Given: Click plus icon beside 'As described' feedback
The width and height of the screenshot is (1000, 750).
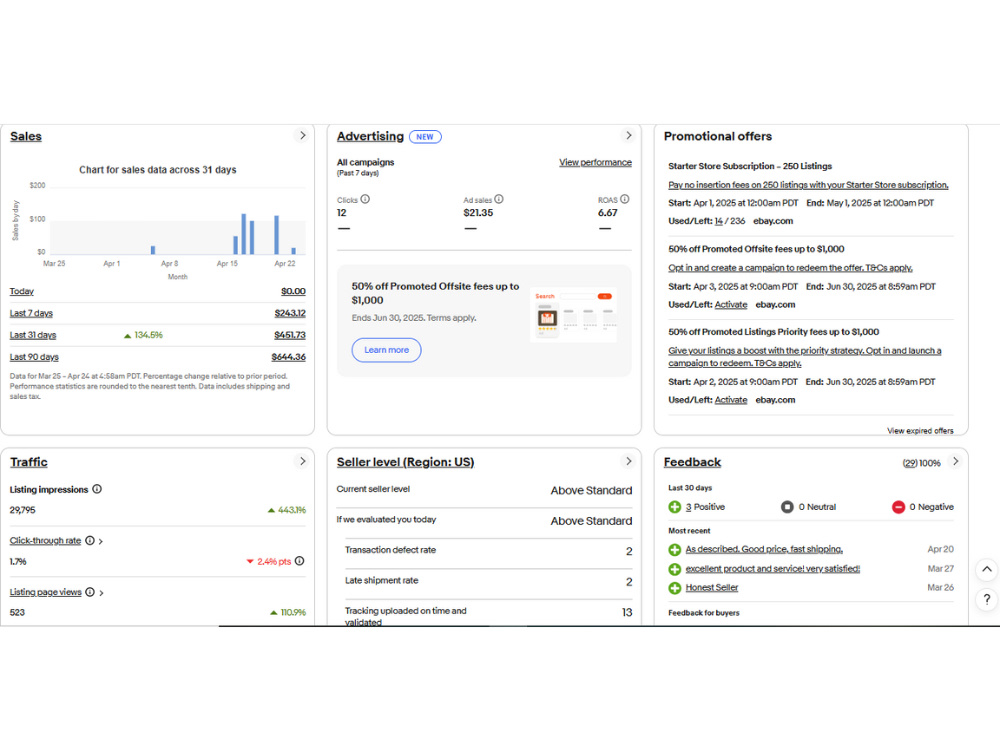Looking at the screenshot, I should 675,550.
